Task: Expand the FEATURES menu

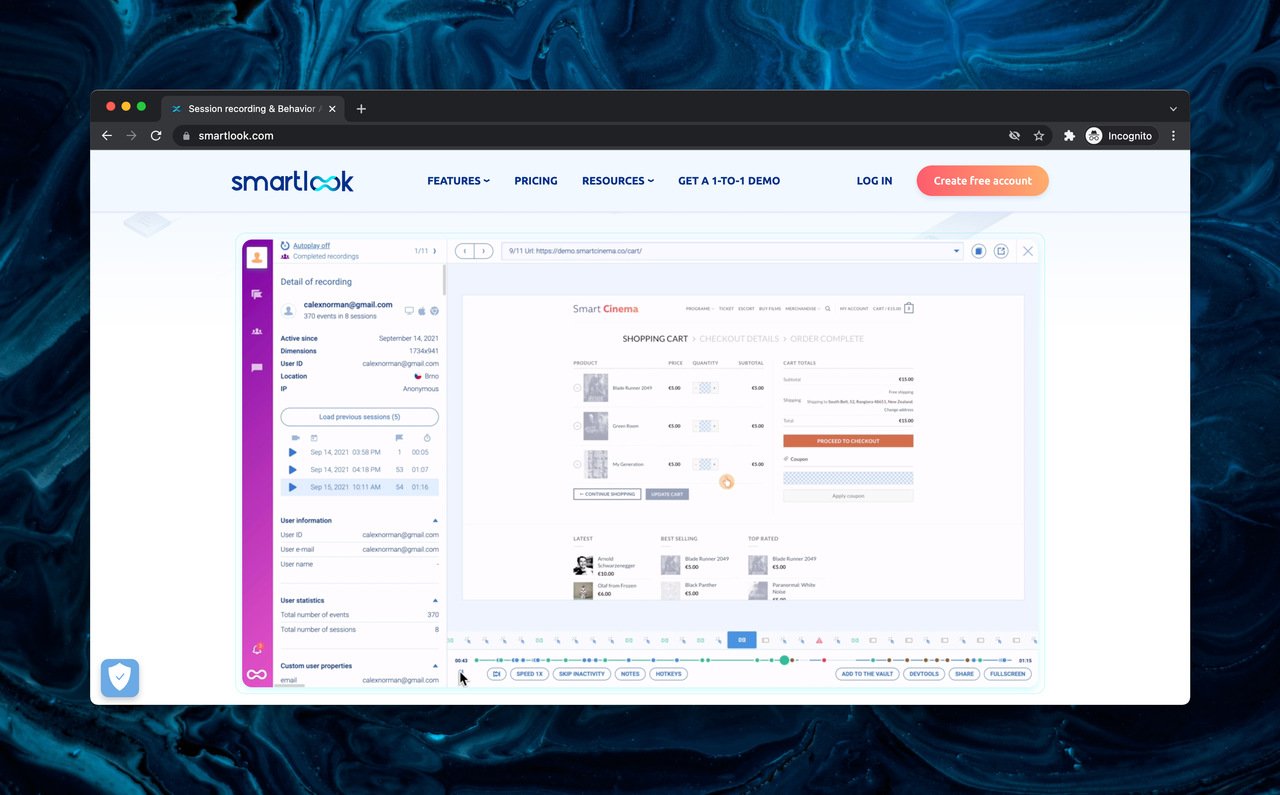Action: click(x=458, y=181)
